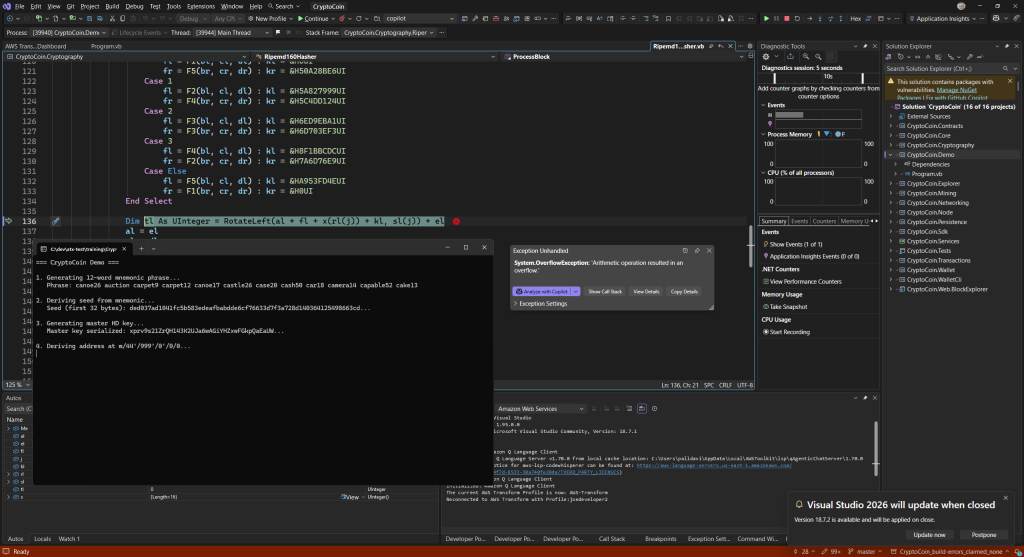Open the Stack Frame combo box
Image resolution: width=1024 pixels, height=557 pixels.
click(389, 33)
